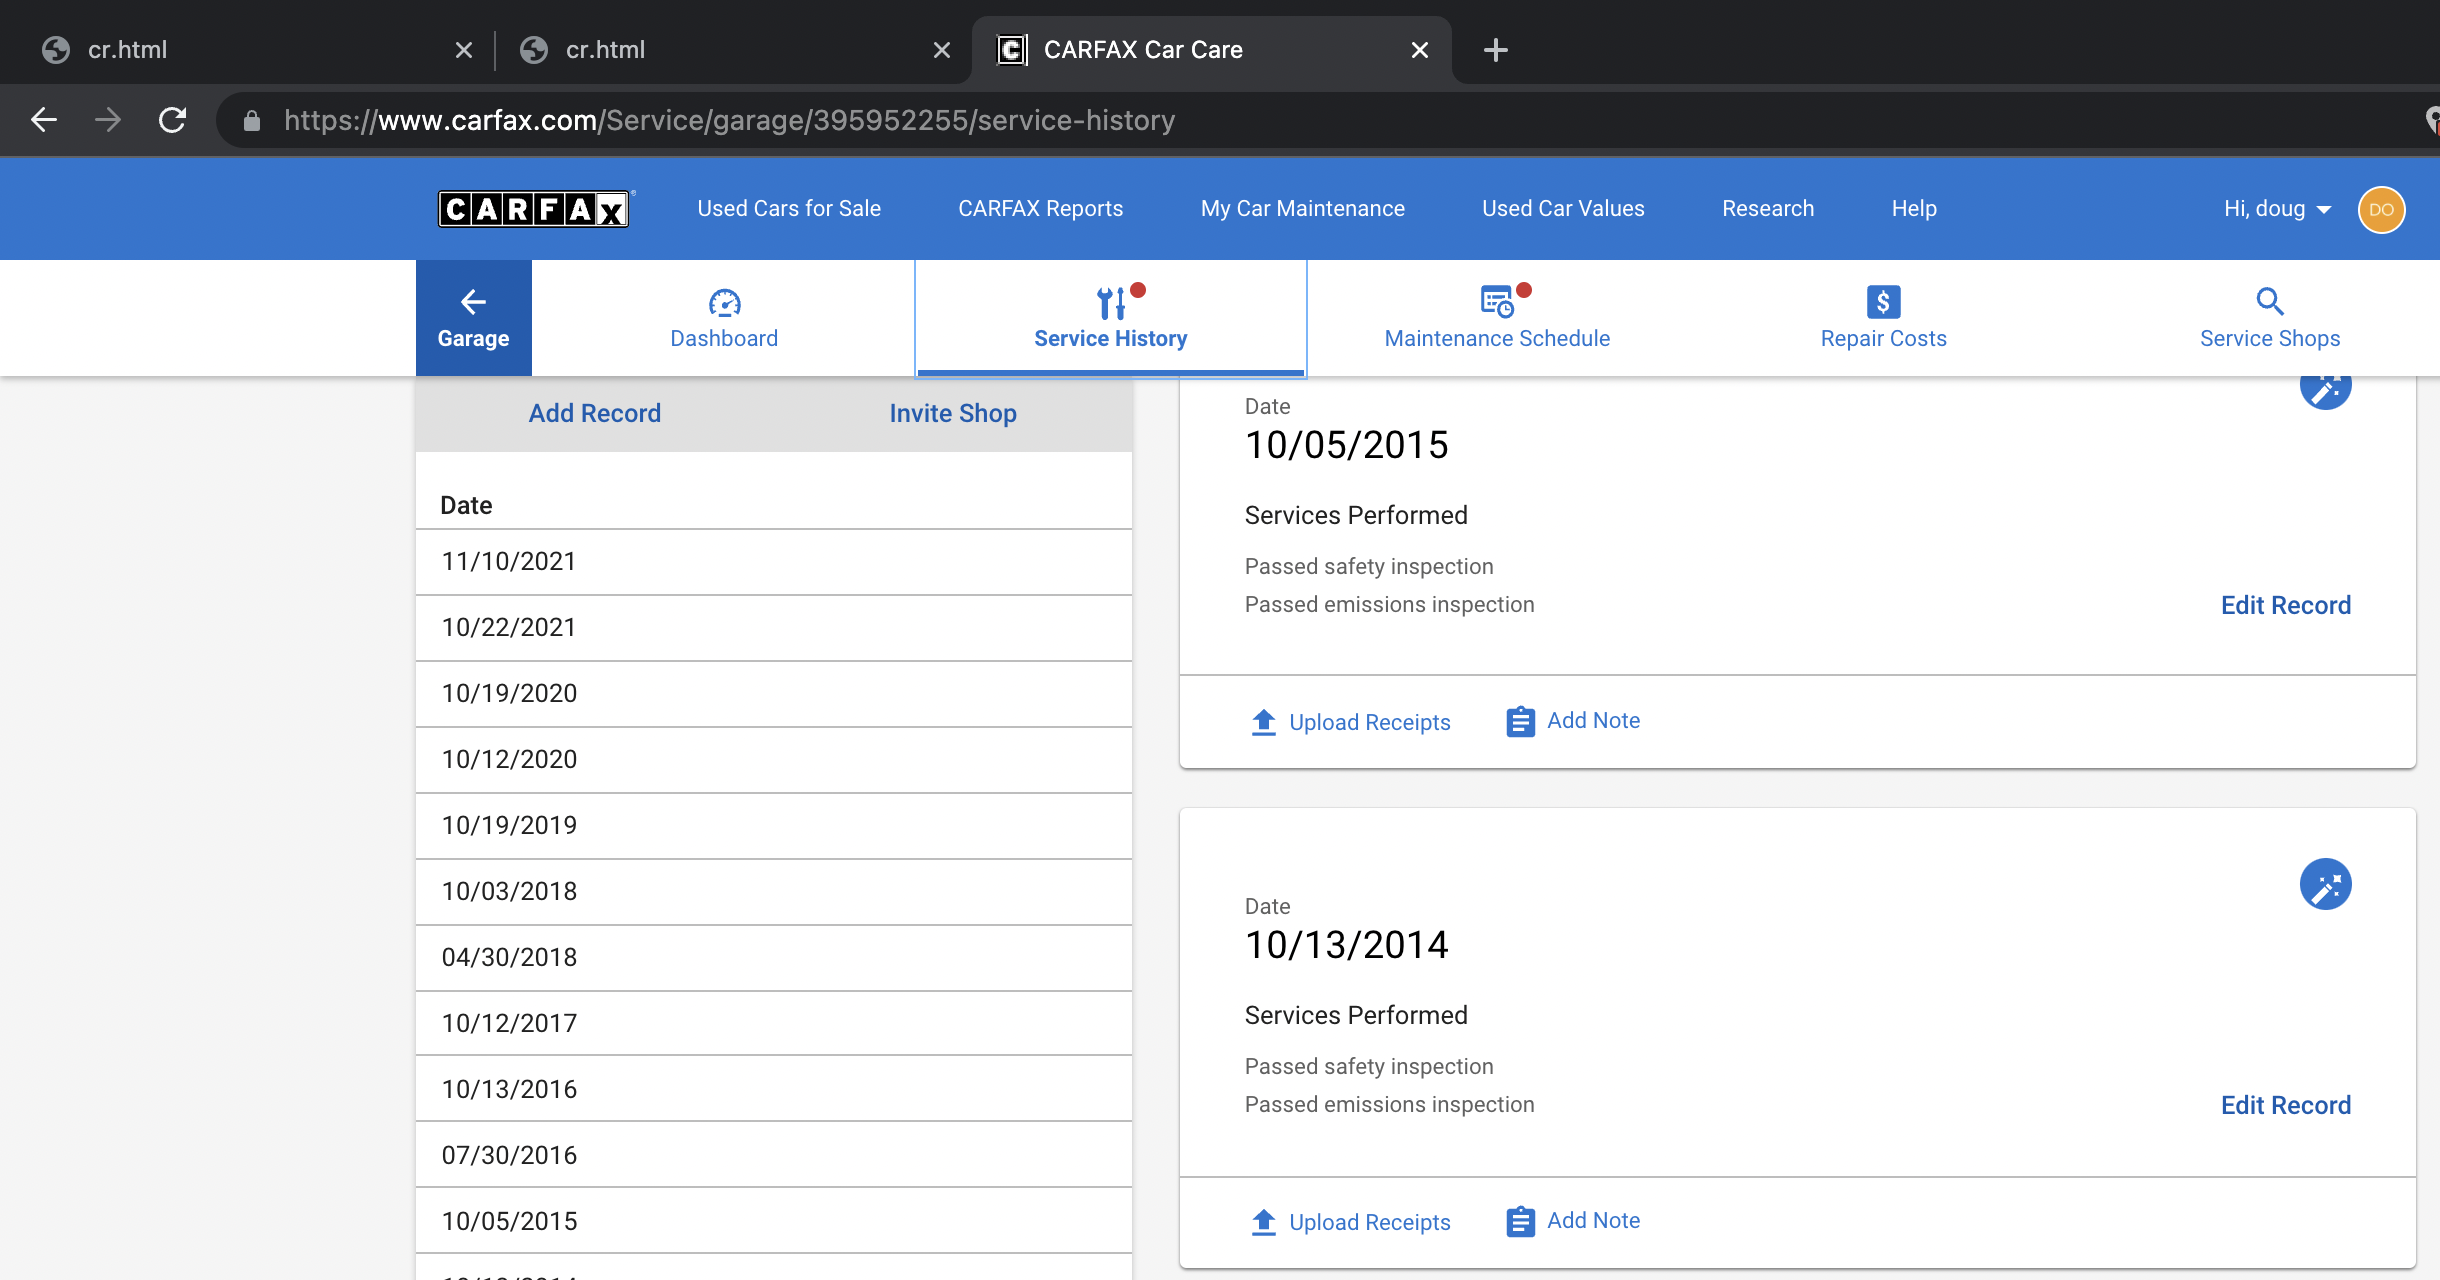
Task: Click note clipboard icon on 10/05/2015 record
Action: pos(1520,721)
